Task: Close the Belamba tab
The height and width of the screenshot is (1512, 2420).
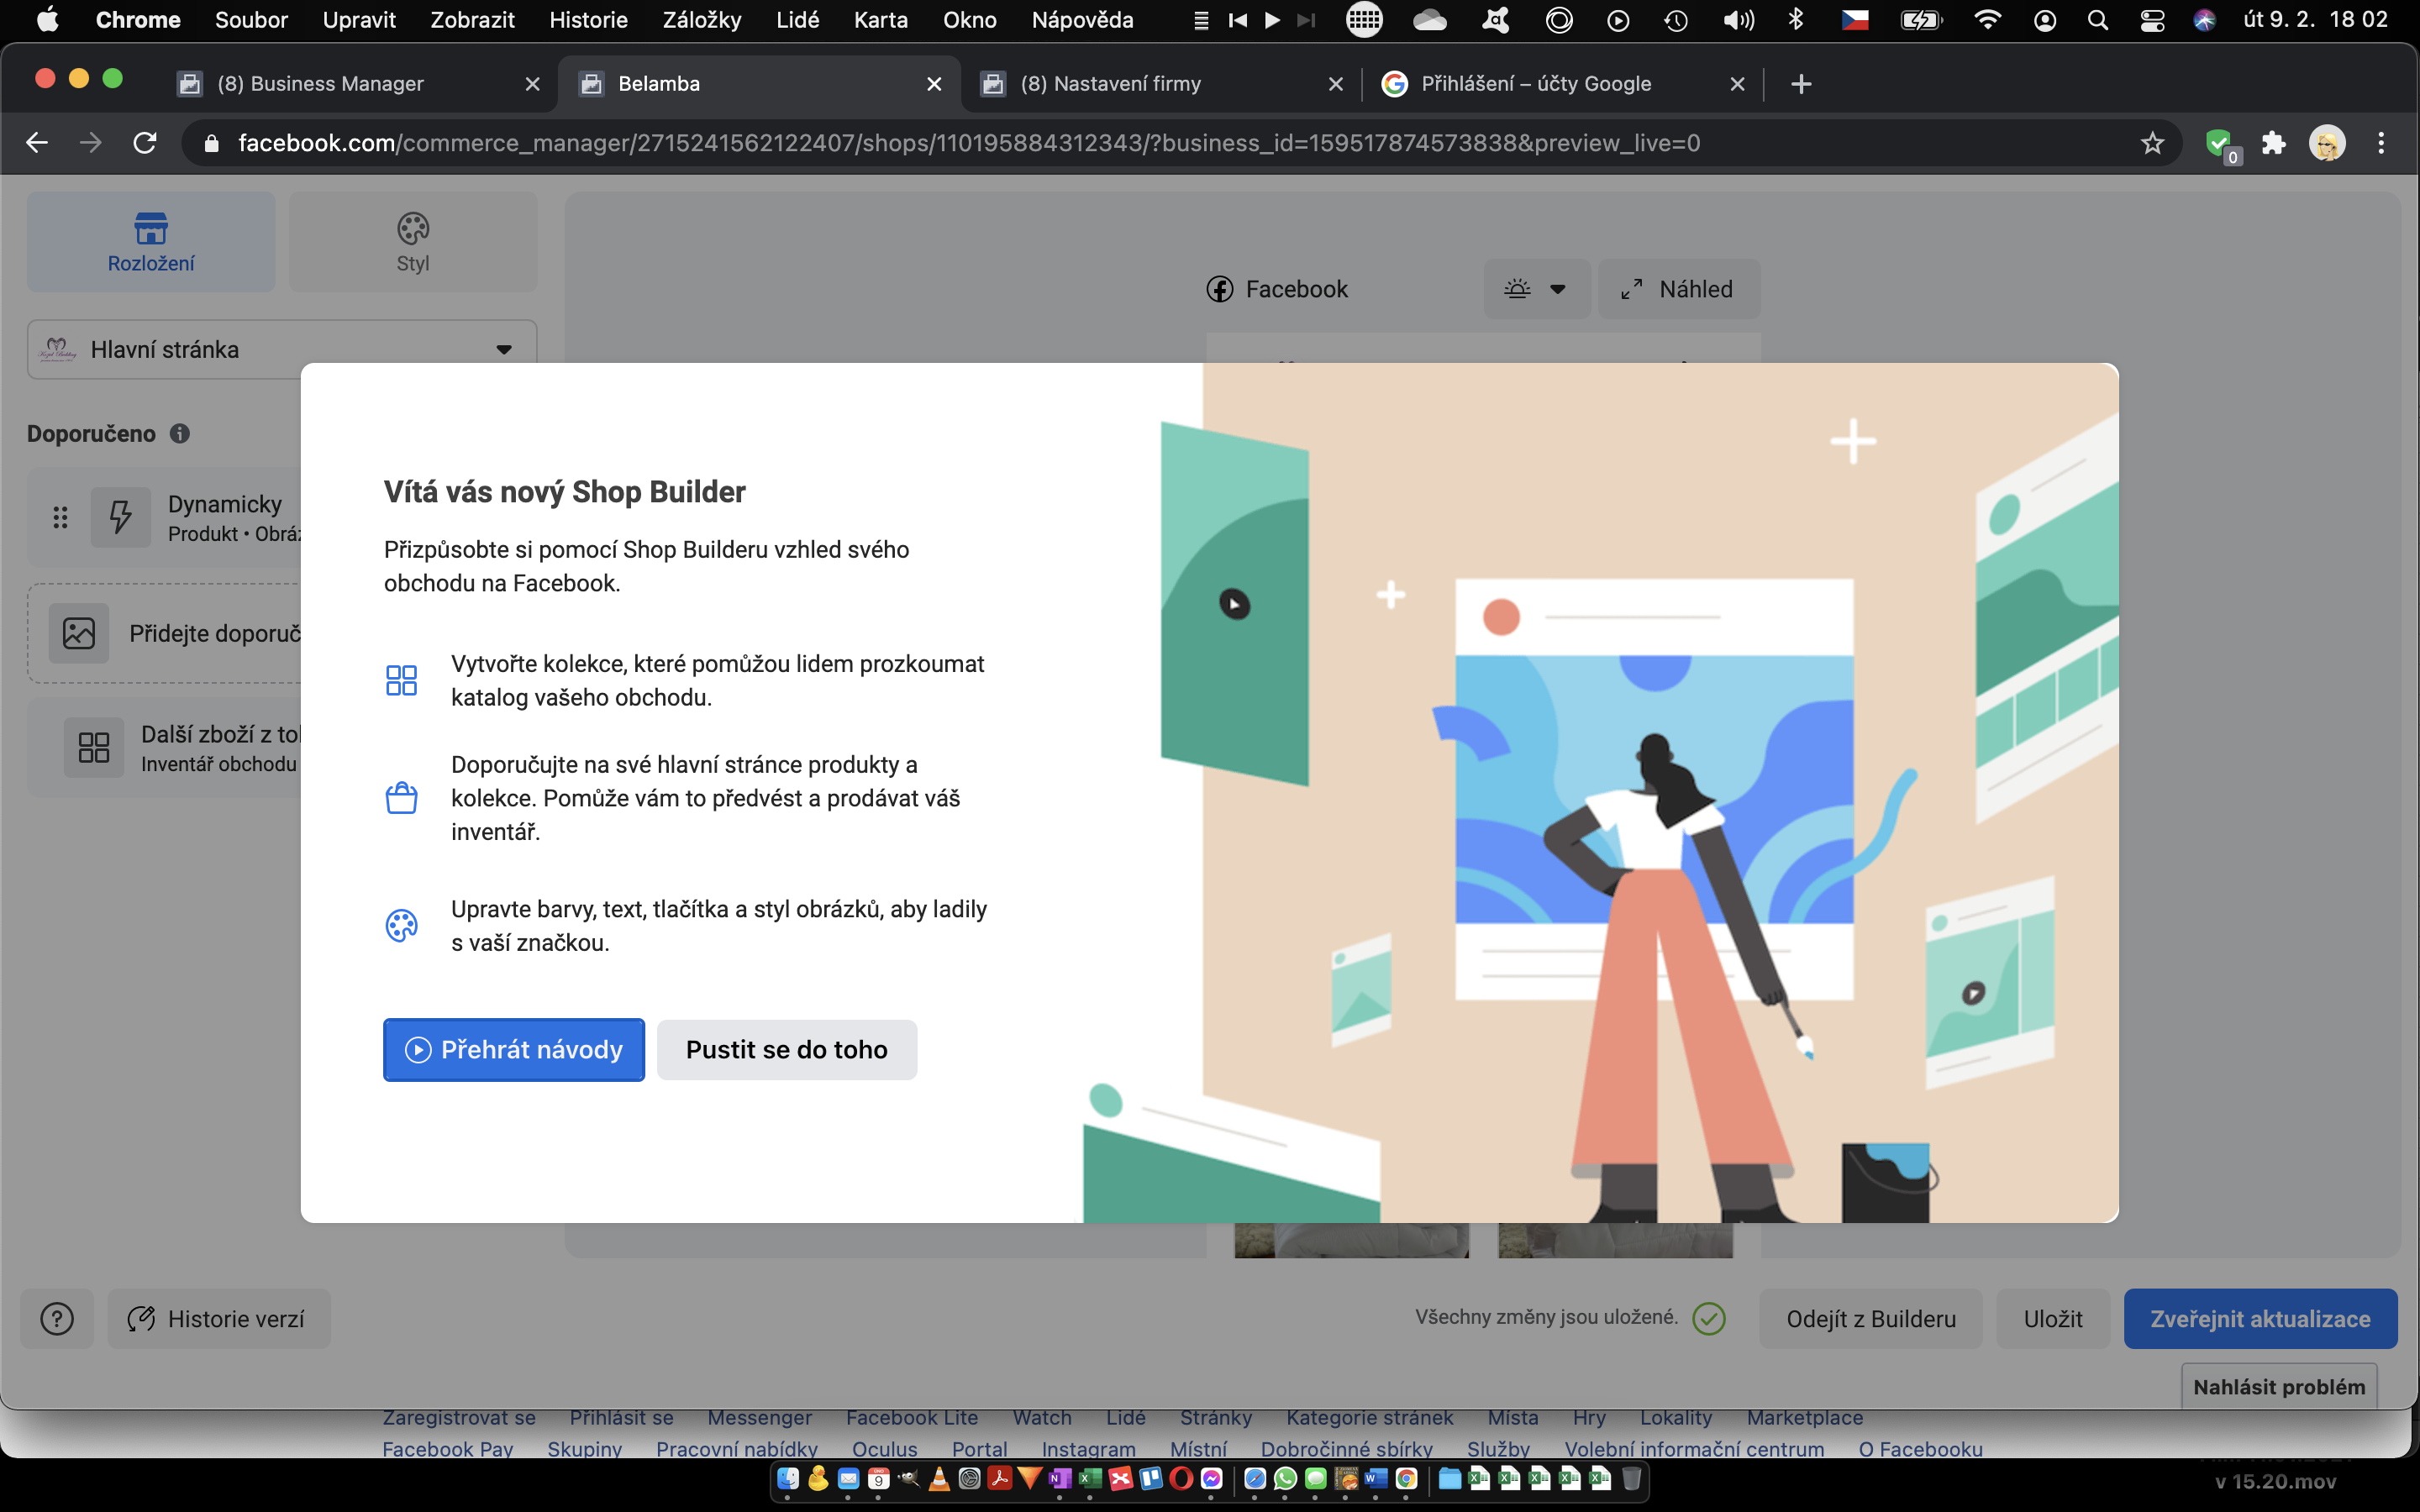Action: 934,84
